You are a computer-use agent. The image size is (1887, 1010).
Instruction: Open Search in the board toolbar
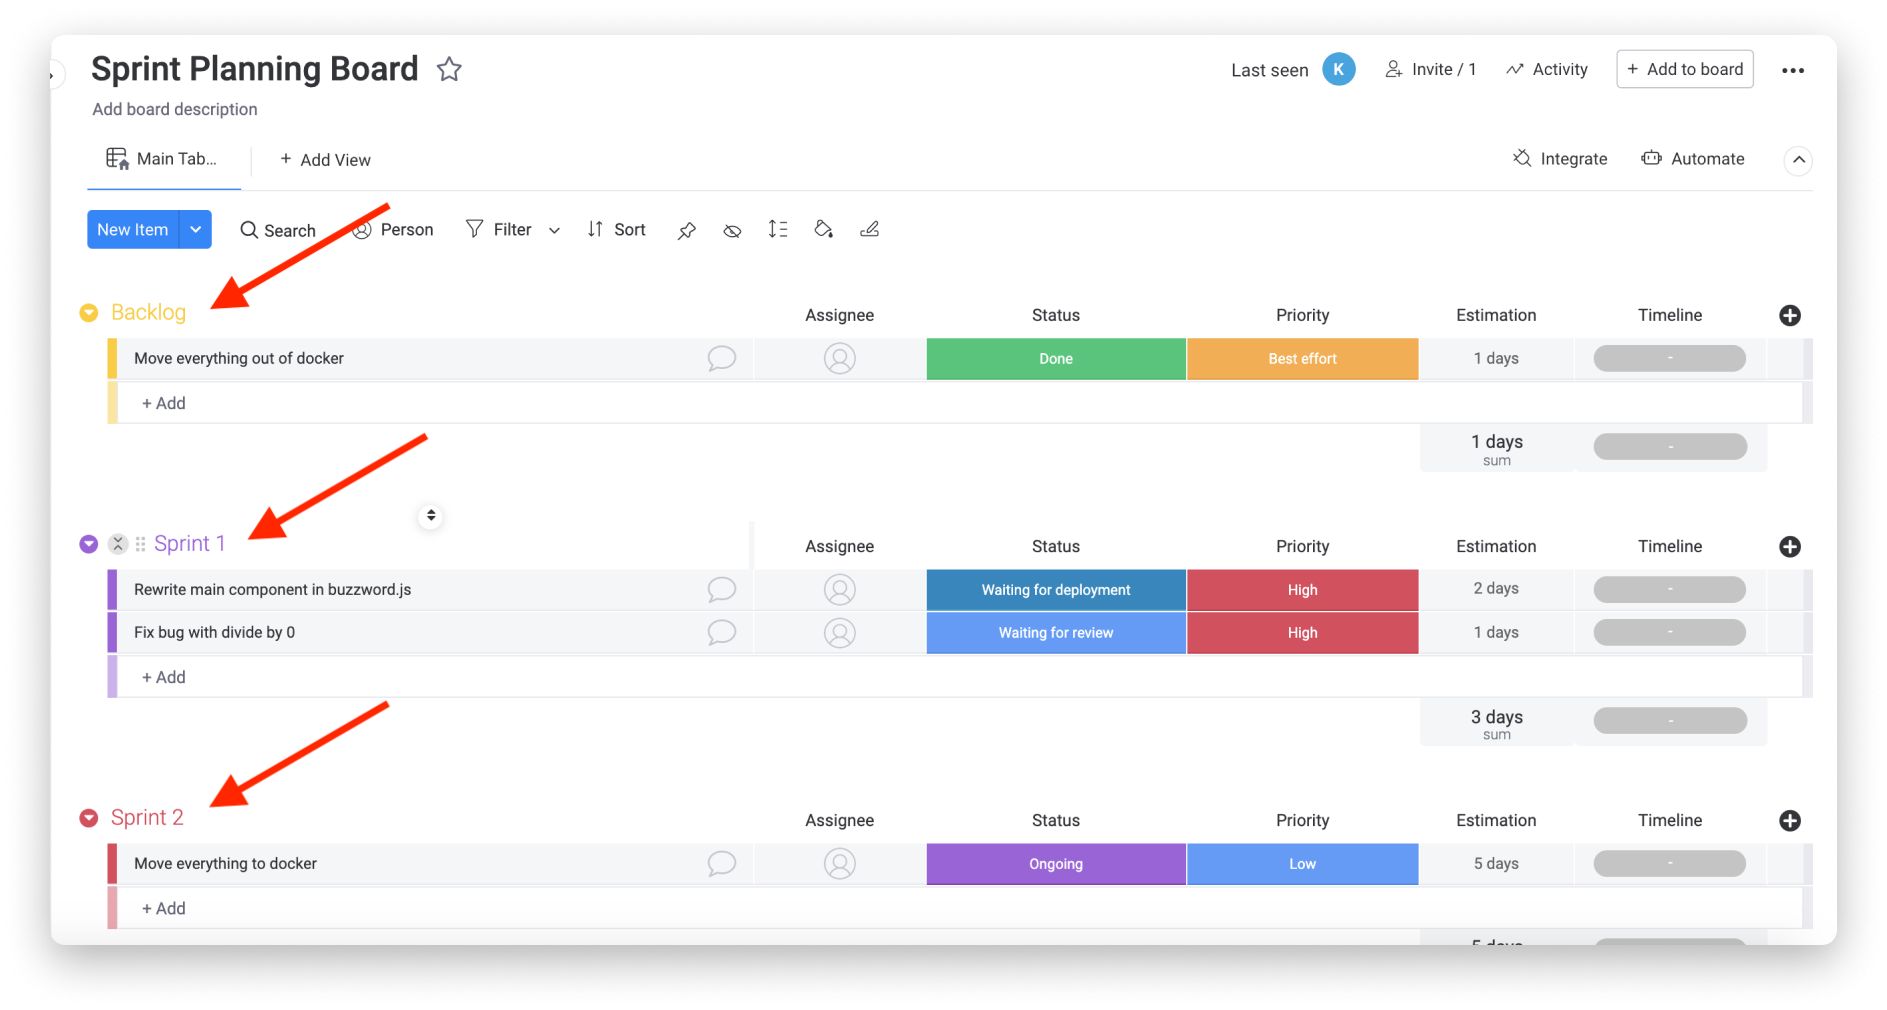point(278,230)
